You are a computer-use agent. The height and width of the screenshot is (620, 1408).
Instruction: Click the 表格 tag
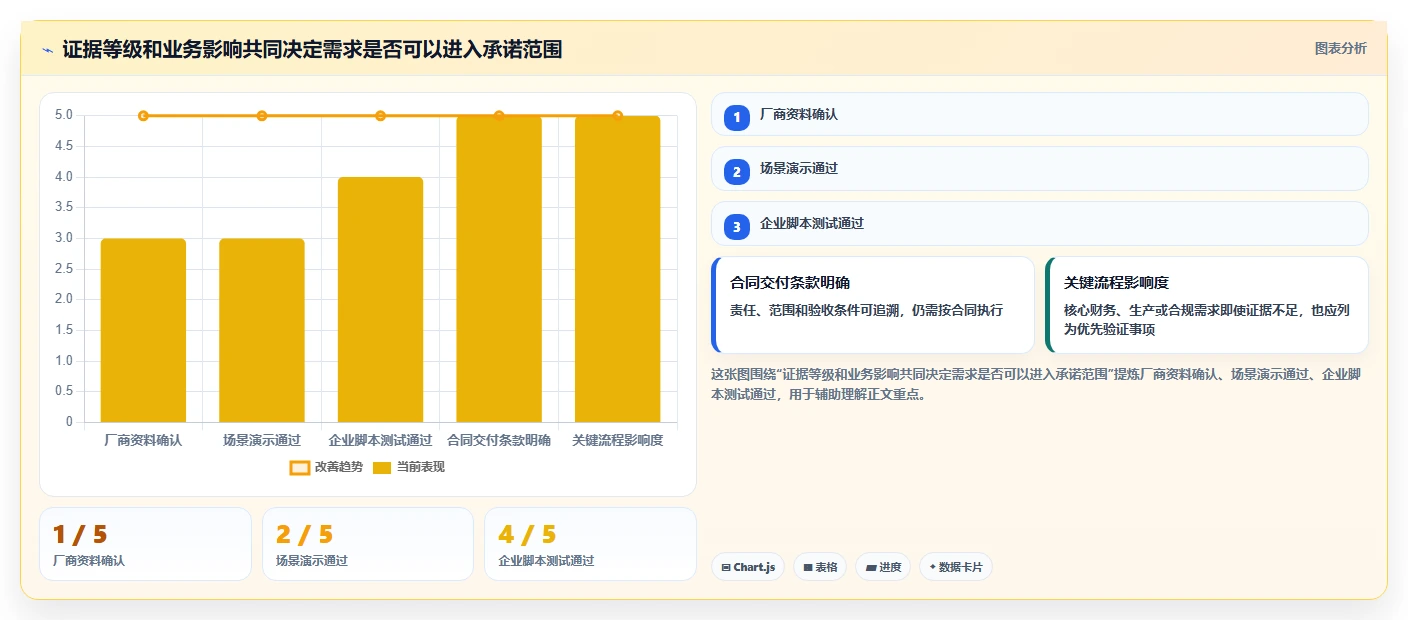click(x=820, y=567)
